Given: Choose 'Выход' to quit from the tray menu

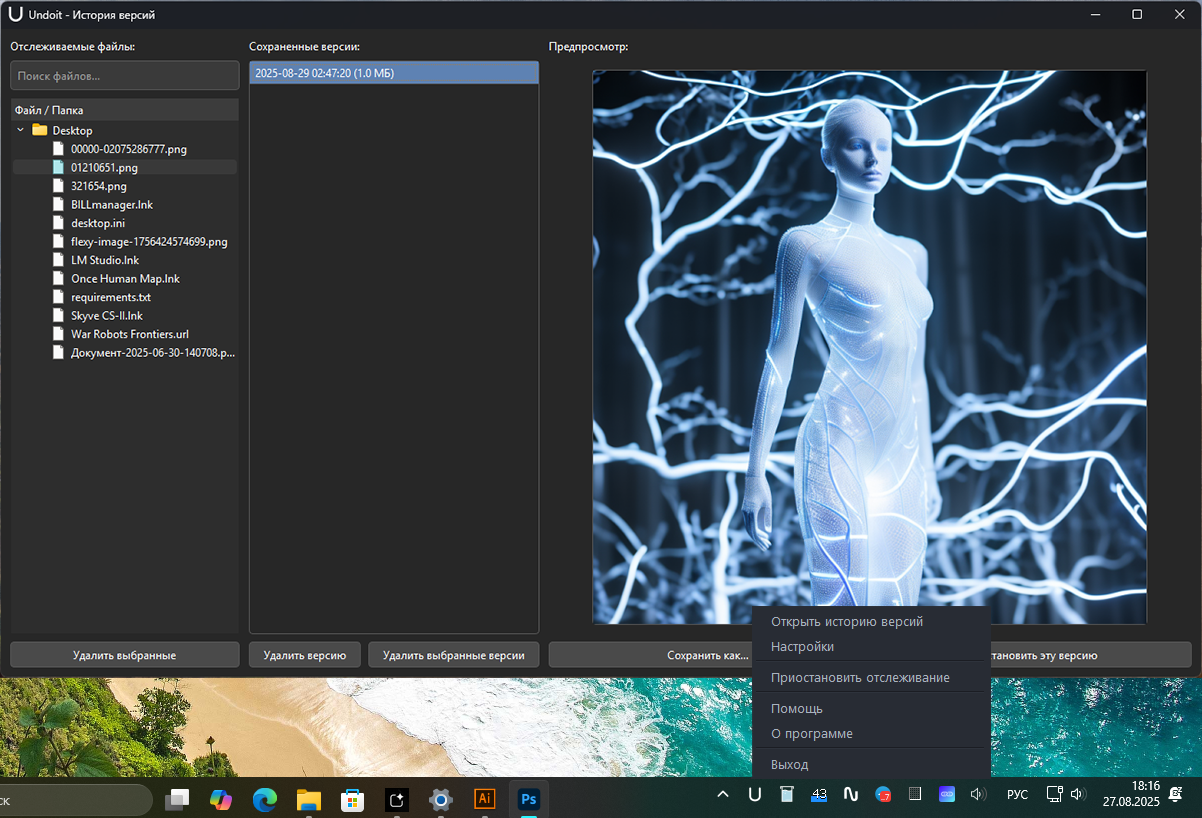Looking at the screenshot, I should pos(789,765).
